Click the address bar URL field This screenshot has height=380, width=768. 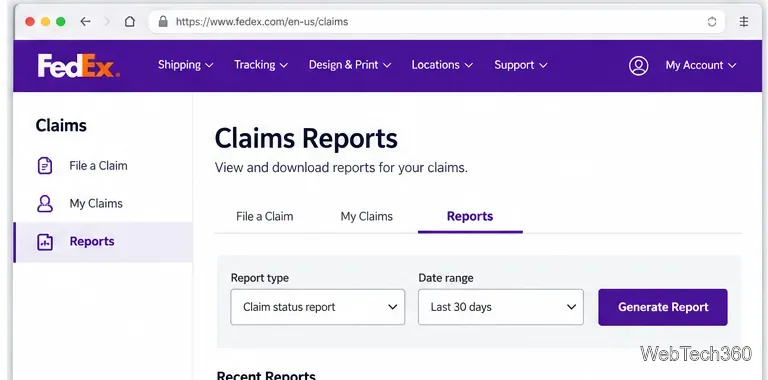click(x=436, y=22)
